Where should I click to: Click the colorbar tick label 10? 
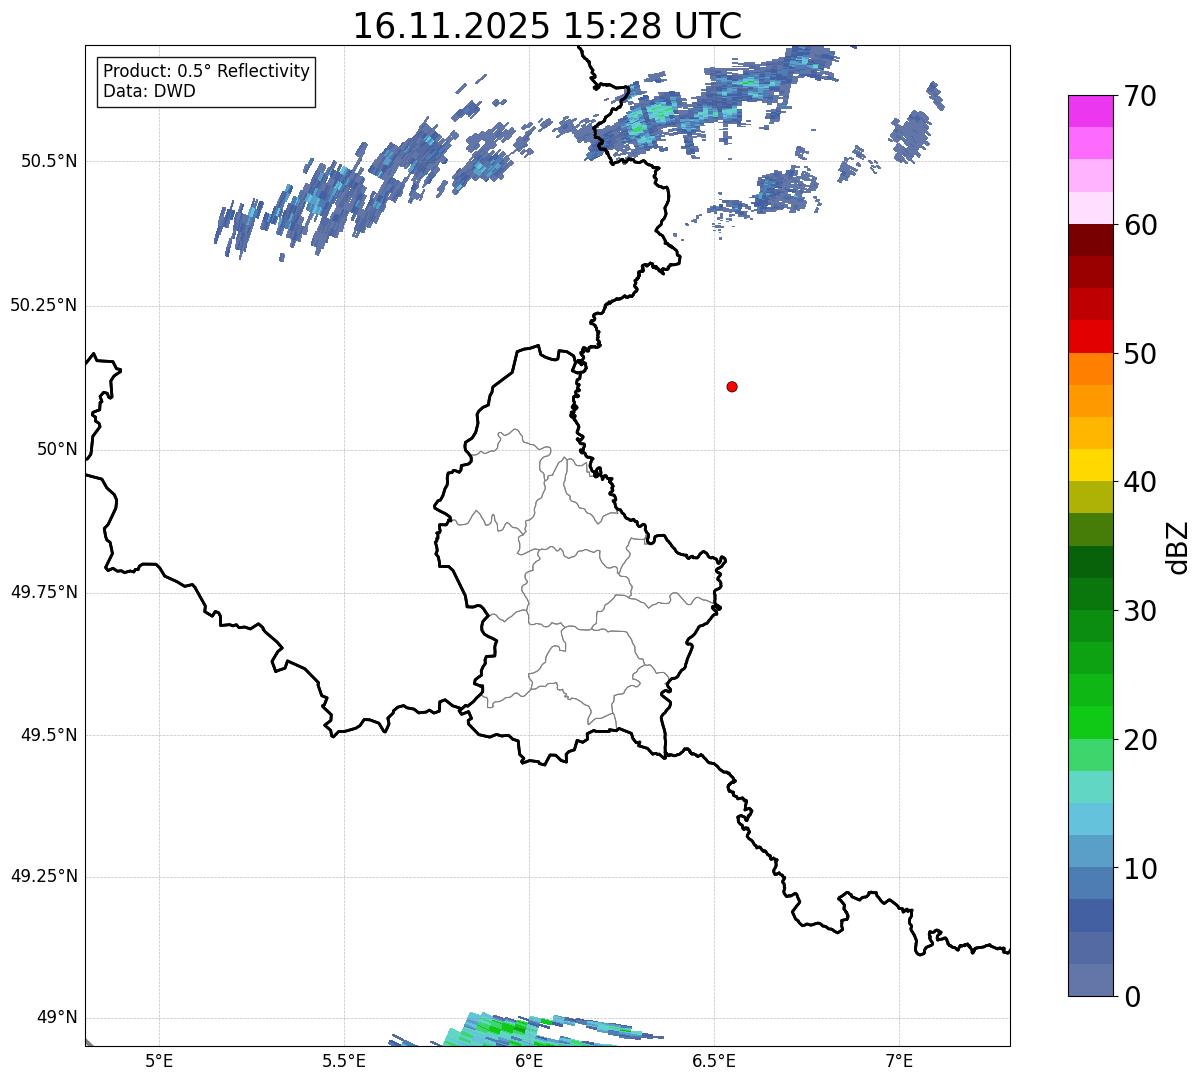[1140, 868]
